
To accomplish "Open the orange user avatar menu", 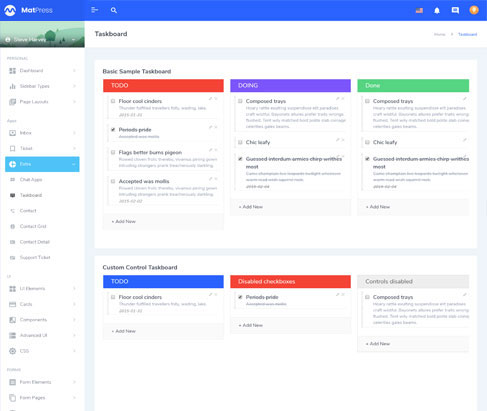I will click(474, 10).
